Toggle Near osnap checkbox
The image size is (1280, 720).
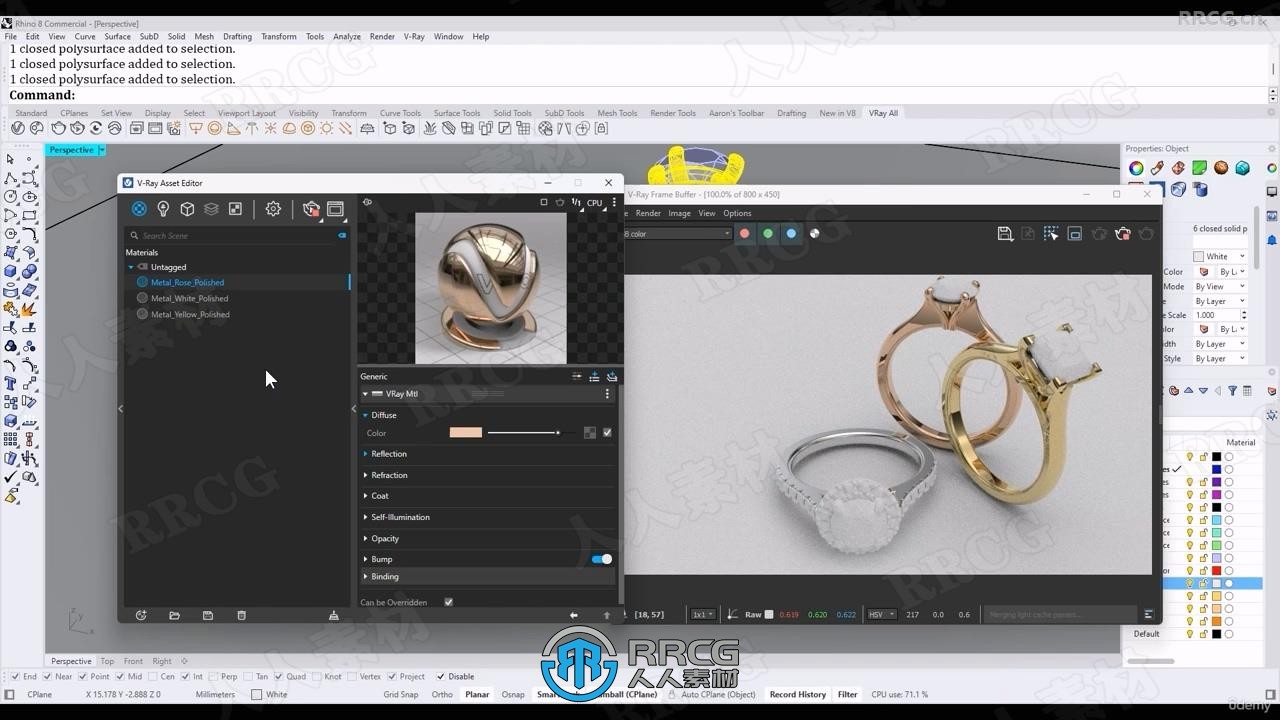pyautogui.click(x=46, y=677)
